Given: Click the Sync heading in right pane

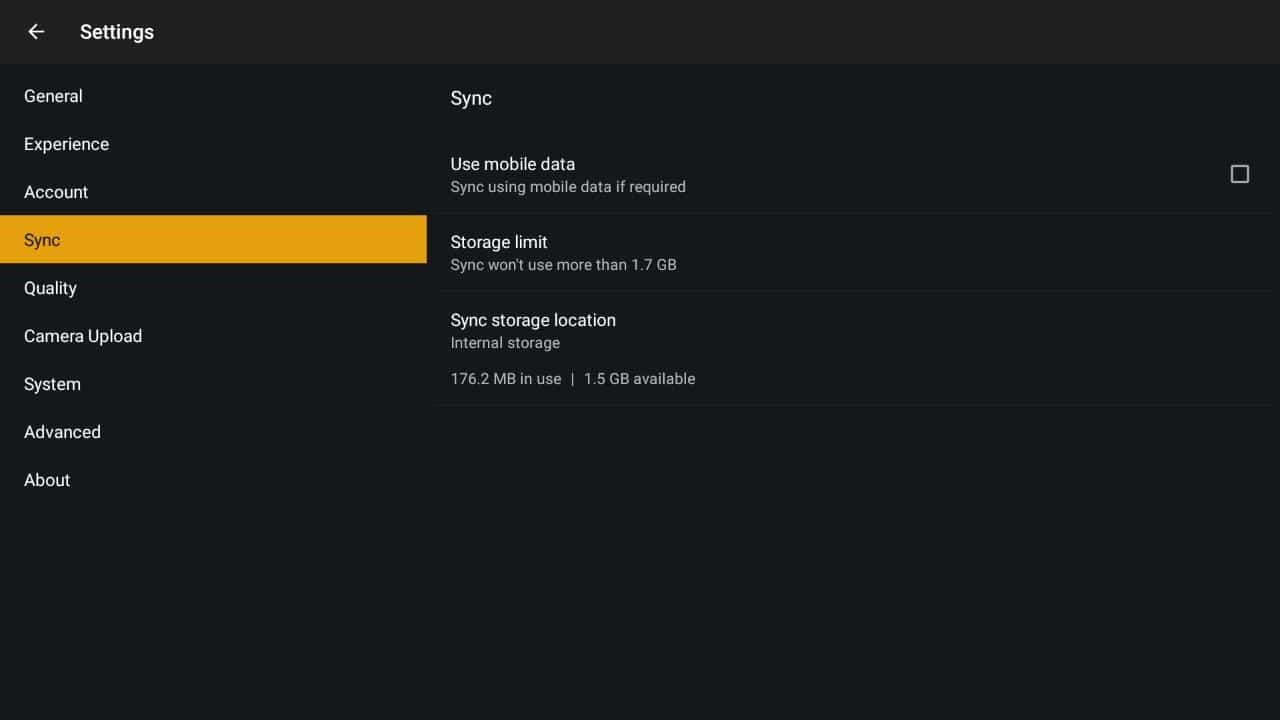Looking at the screenshot, I should tap(471, 98).
